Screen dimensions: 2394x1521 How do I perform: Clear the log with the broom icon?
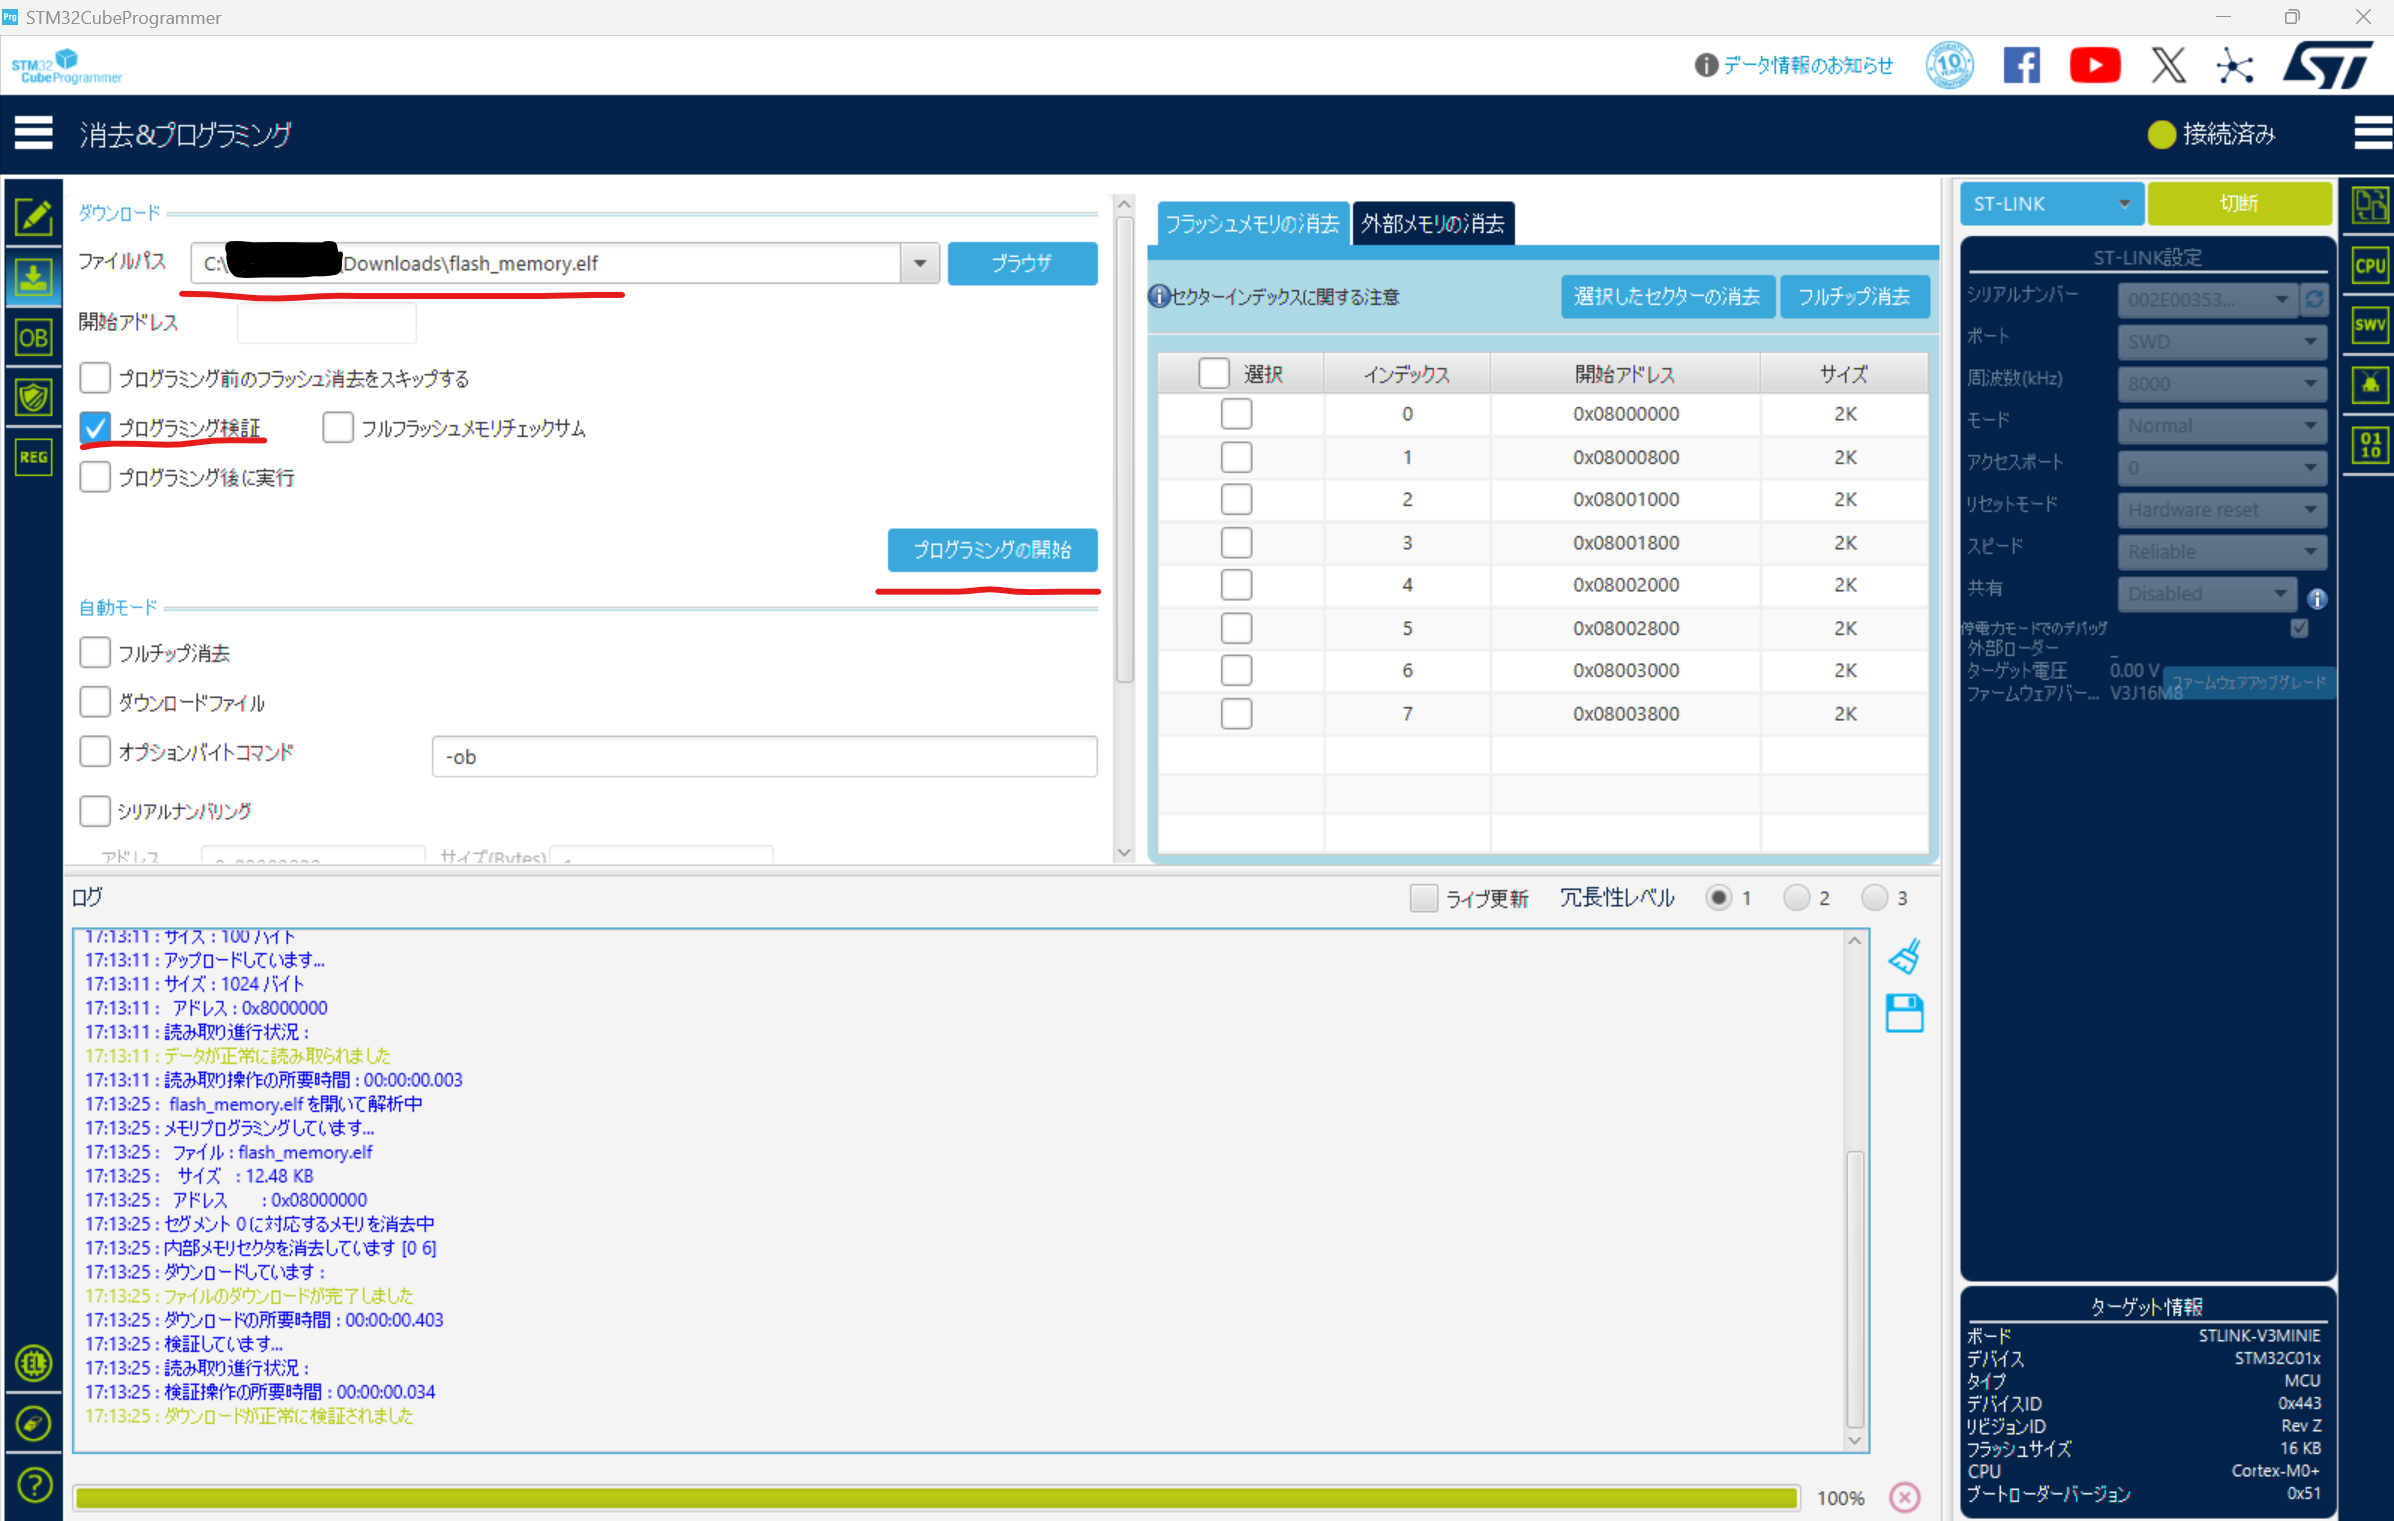click(1905, 955)
